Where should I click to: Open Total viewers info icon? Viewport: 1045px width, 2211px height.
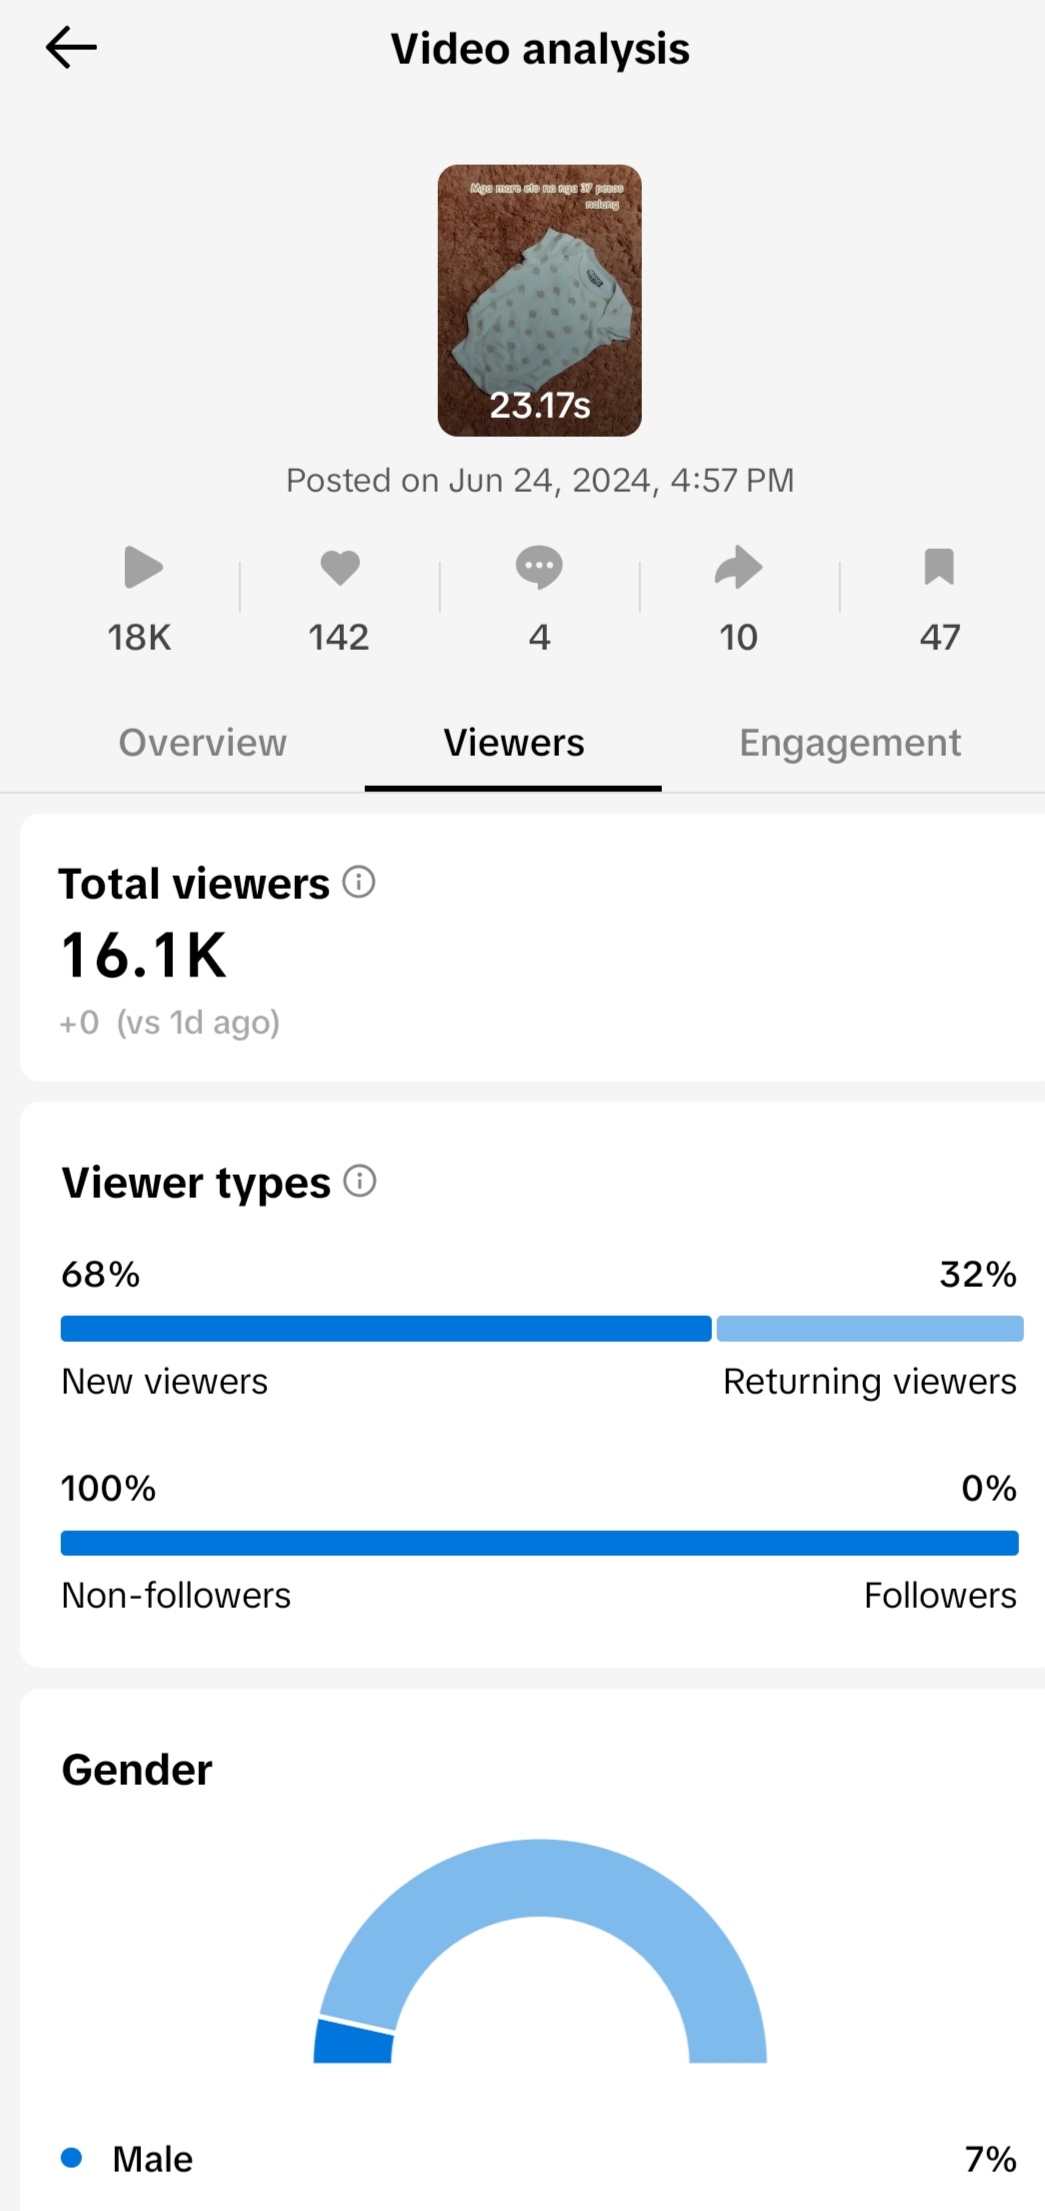(359, 882)
